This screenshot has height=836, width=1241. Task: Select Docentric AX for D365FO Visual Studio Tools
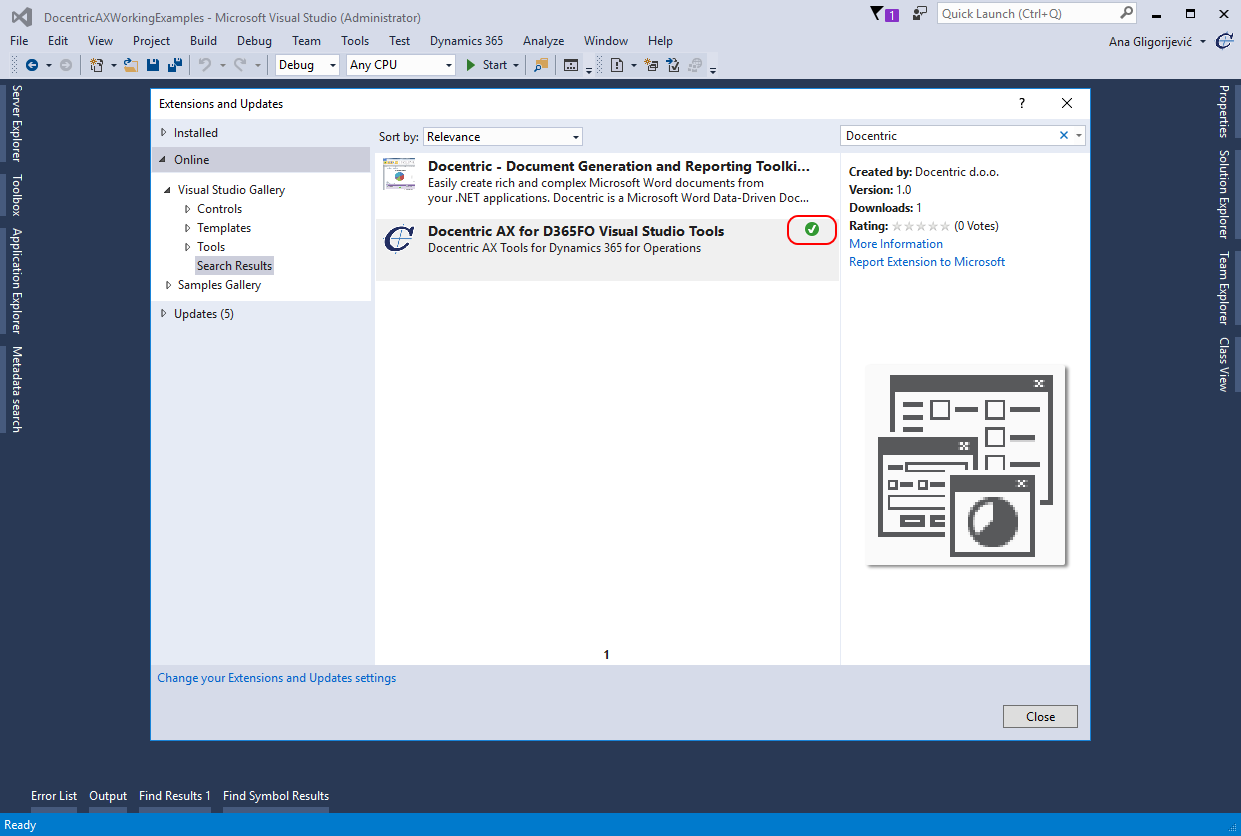click(x=607, y=249)
